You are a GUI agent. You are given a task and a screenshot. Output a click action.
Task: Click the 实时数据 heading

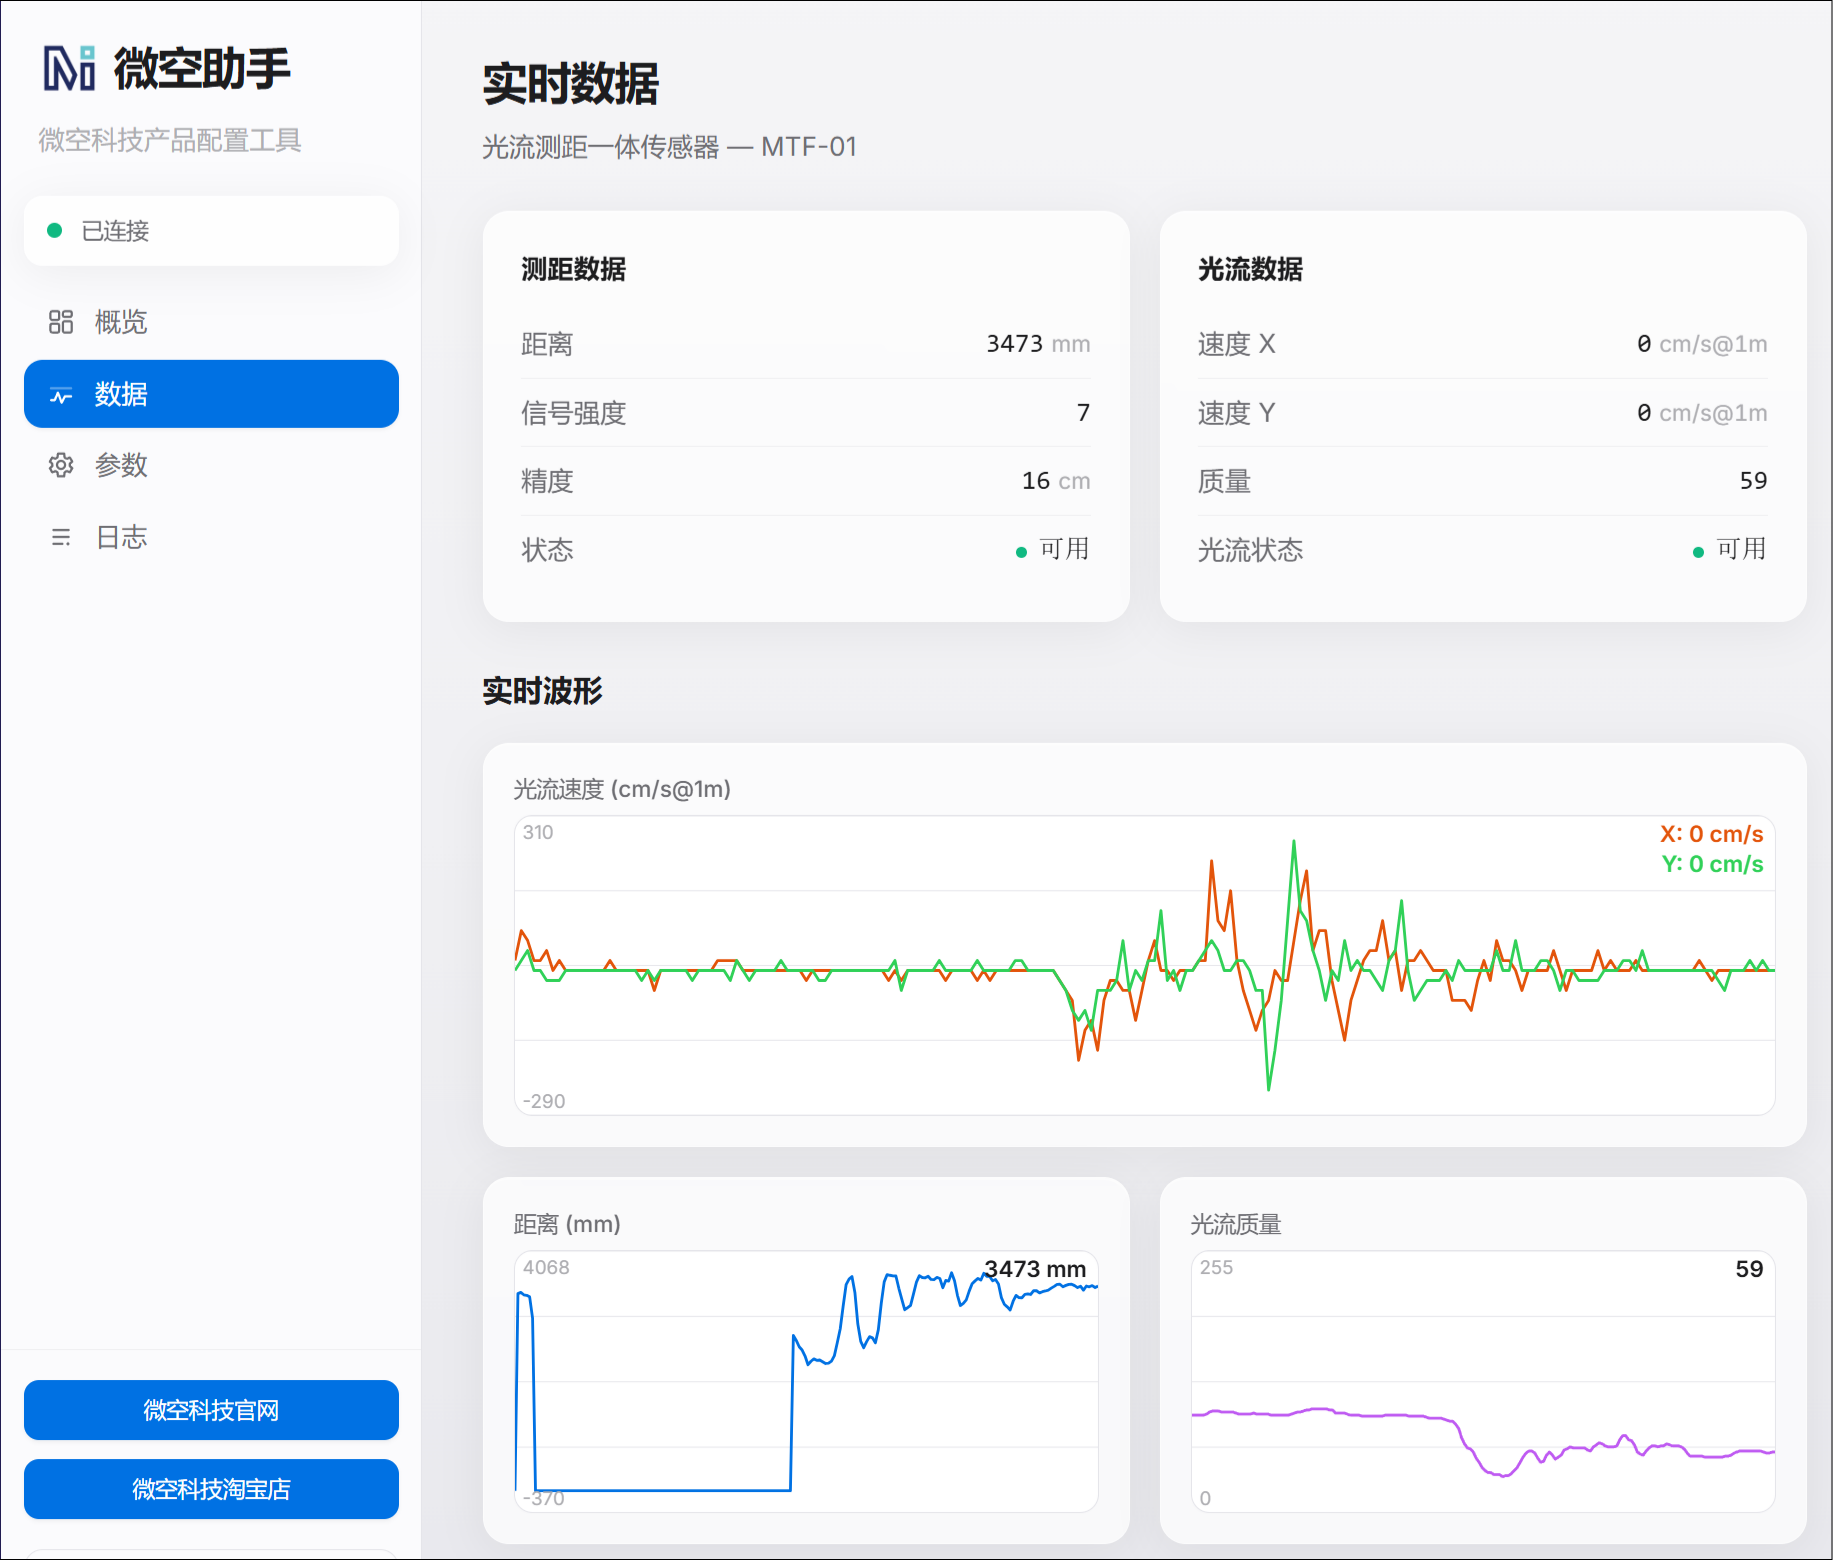coord(570,84)
